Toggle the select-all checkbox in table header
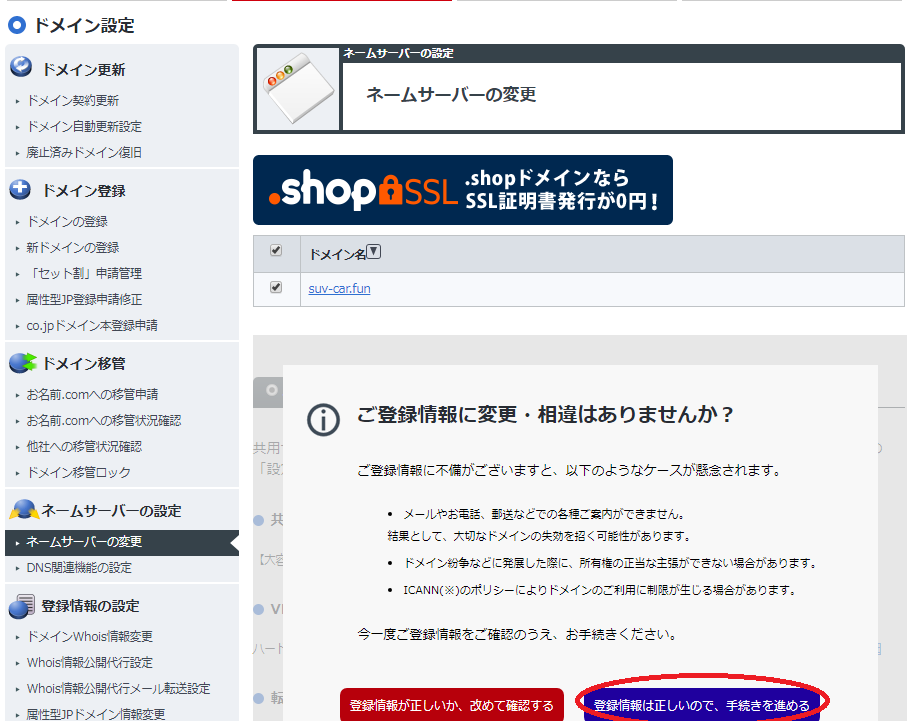This screenshot has width=907, height=721. pos(276,251)
